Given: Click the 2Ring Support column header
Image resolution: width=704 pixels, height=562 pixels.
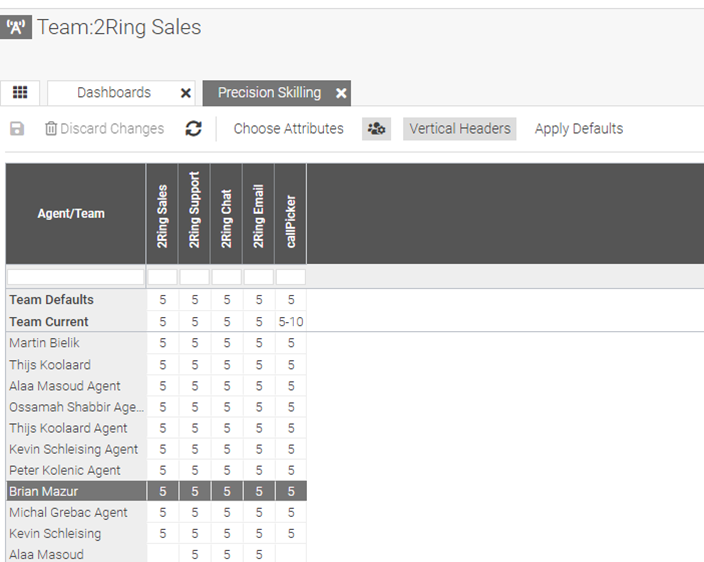Looking at the screenshot, I should coord(195,214).
